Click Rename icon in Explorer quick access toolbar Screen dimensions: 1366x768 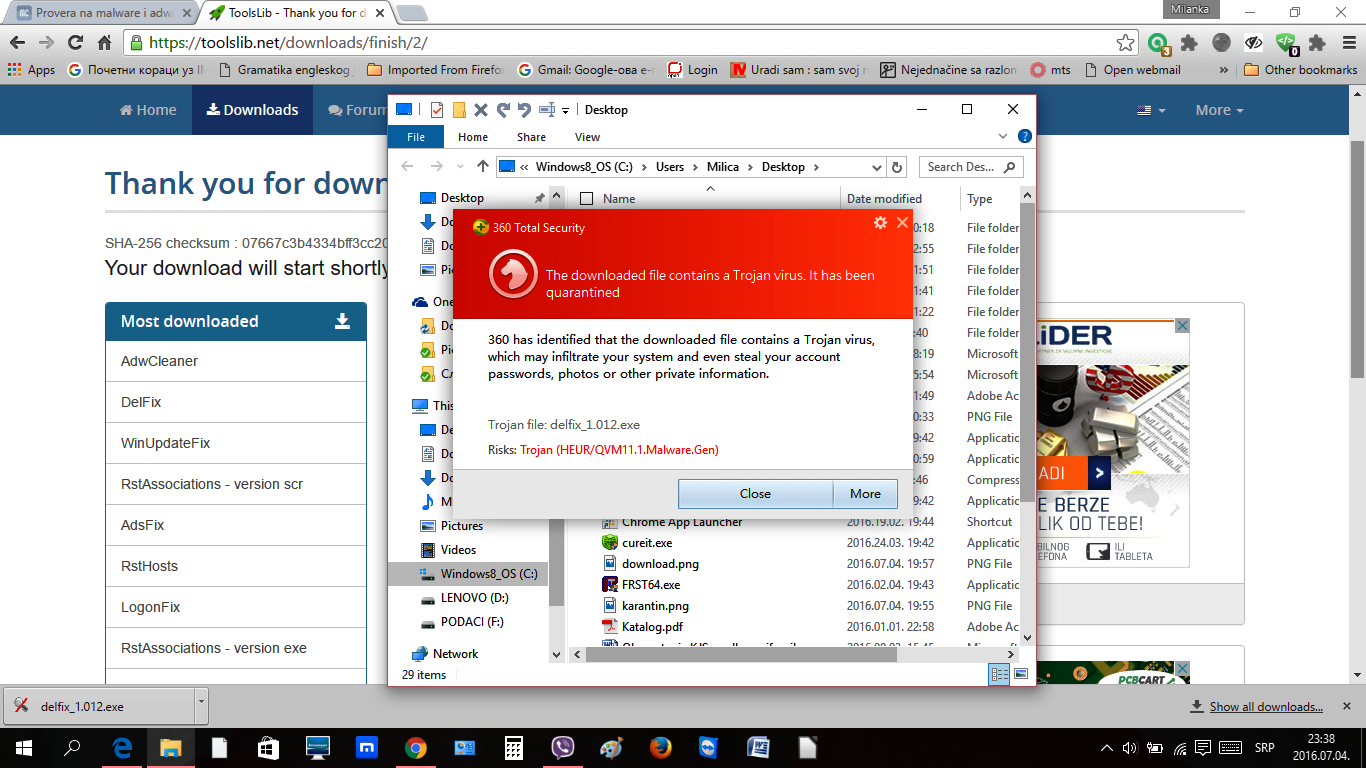coord(547,110)
